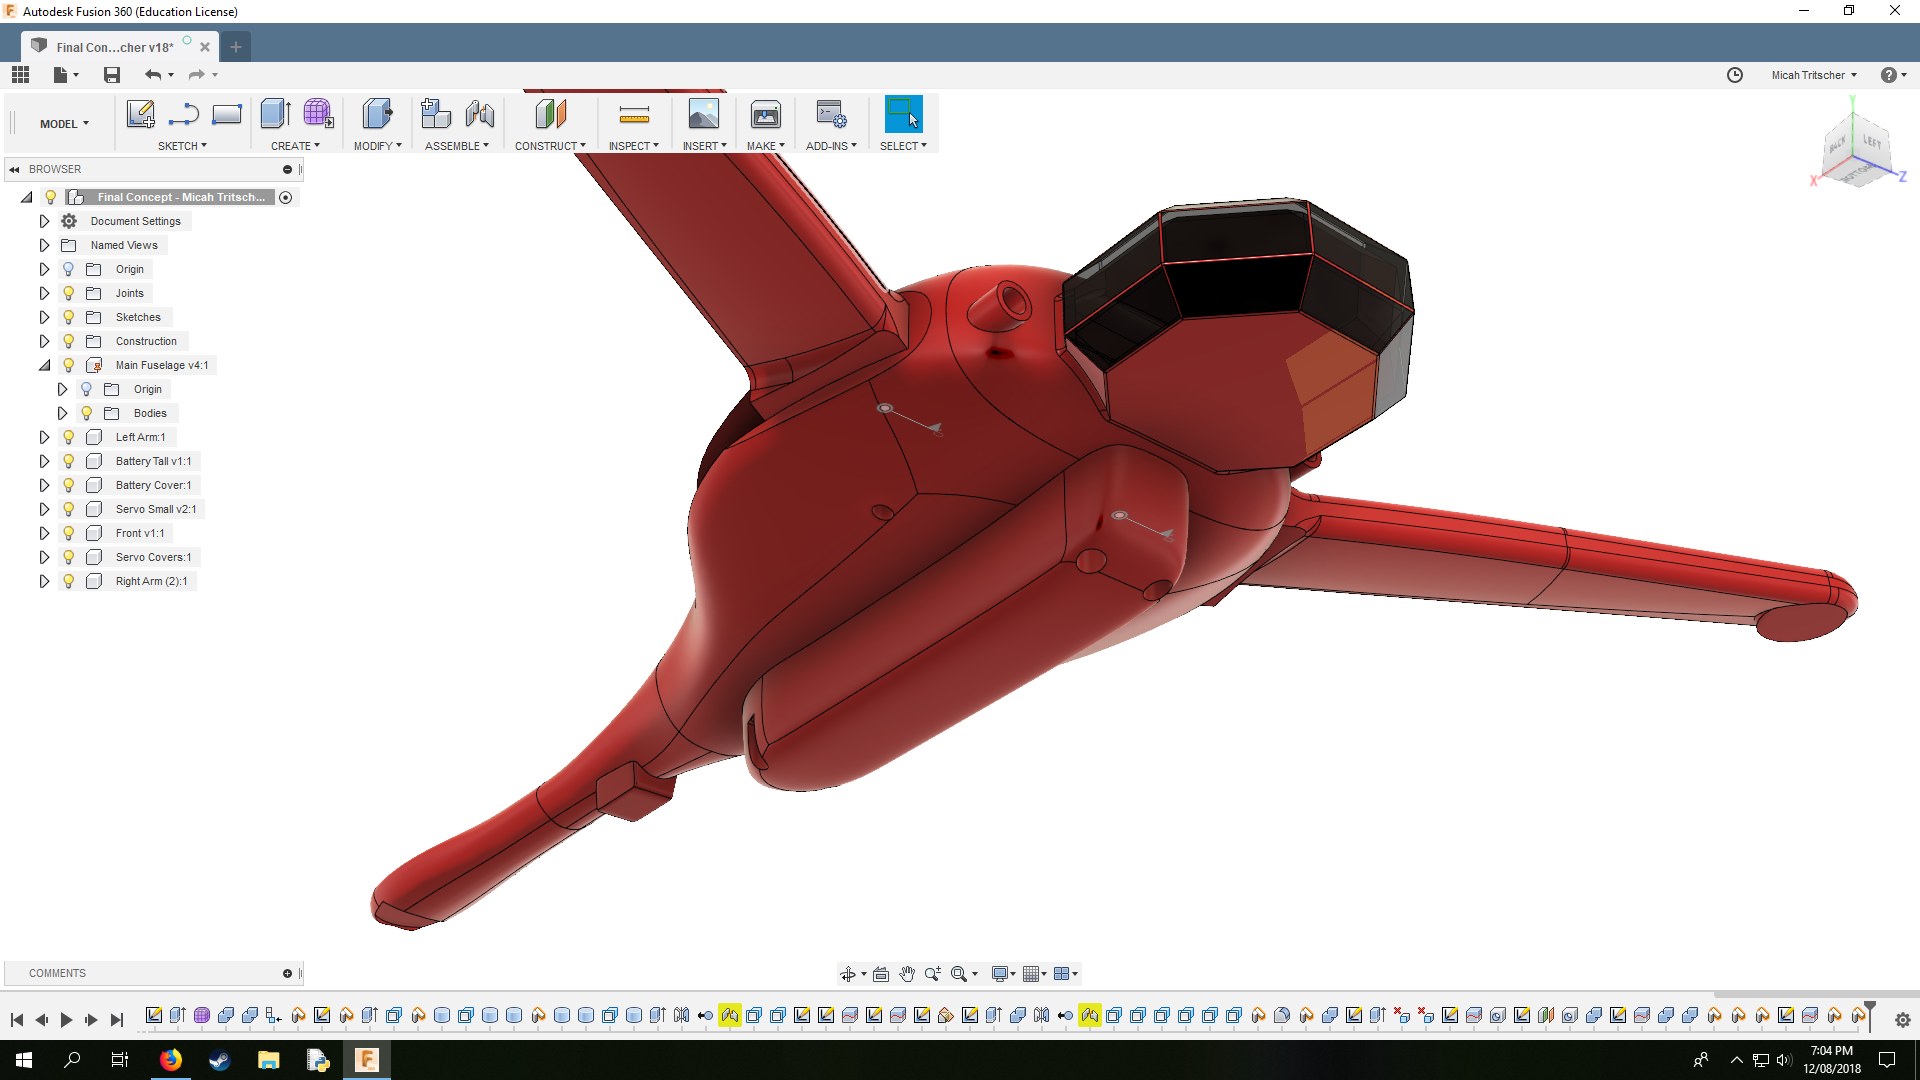Image resolution: width=1920 pixels, height=1080 pixels.
Task: Open the ADD-INS menu
Action: (x=831, y=146)
